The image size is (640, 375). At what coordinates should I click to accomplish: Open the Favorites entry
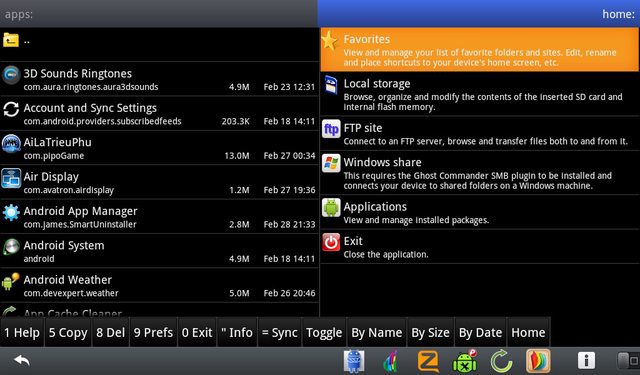480,50
